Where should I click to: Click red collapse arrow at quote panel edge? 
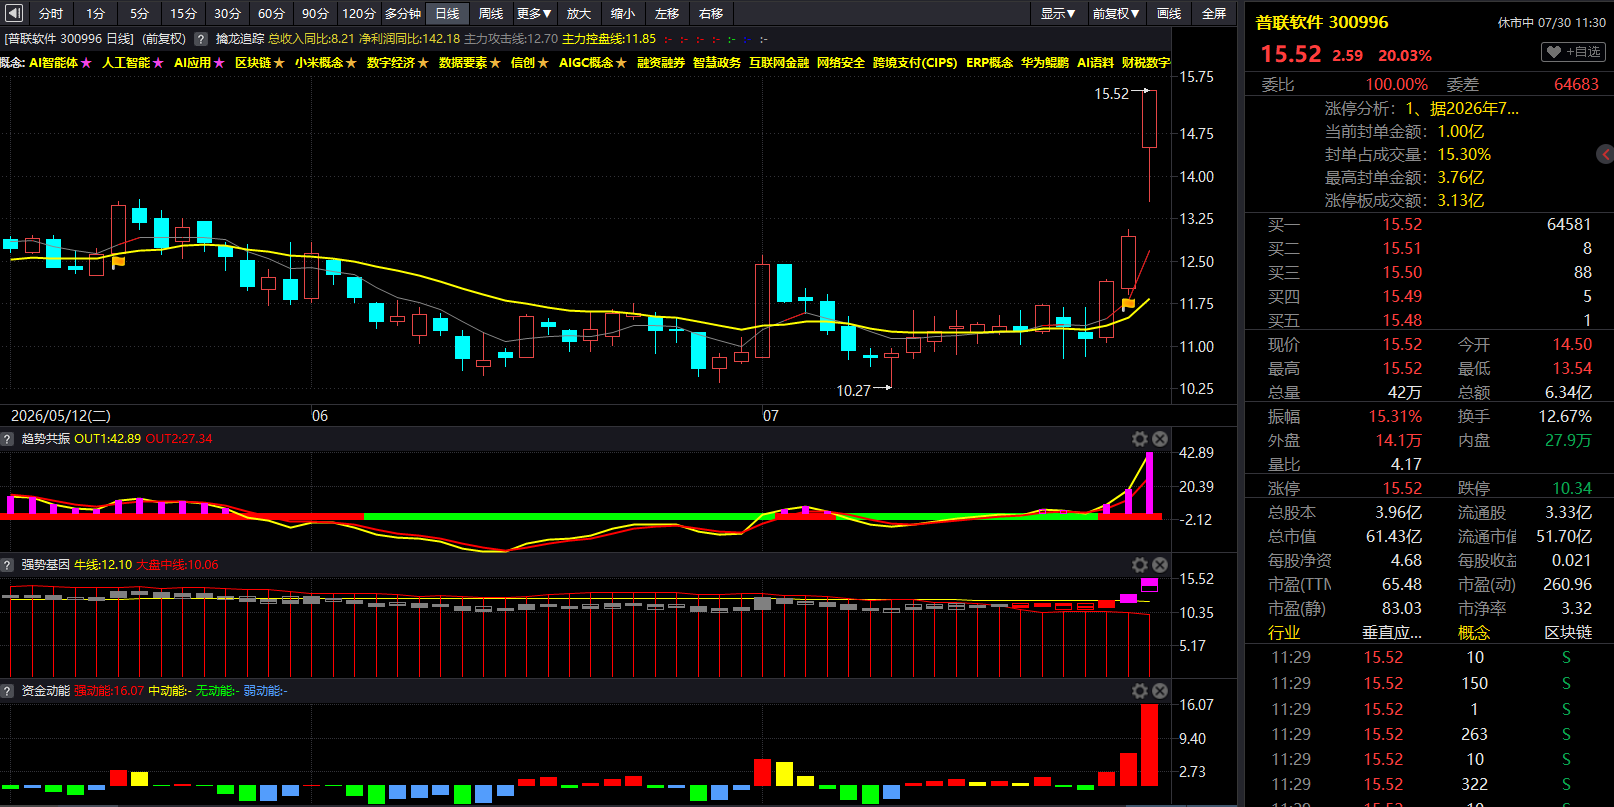click(1605, 154)
